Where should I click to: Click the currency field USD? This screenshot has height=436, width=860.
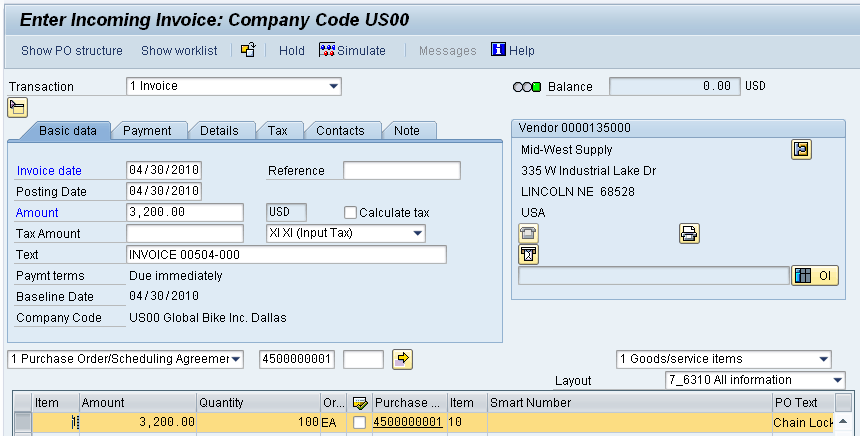pos(286,212)
